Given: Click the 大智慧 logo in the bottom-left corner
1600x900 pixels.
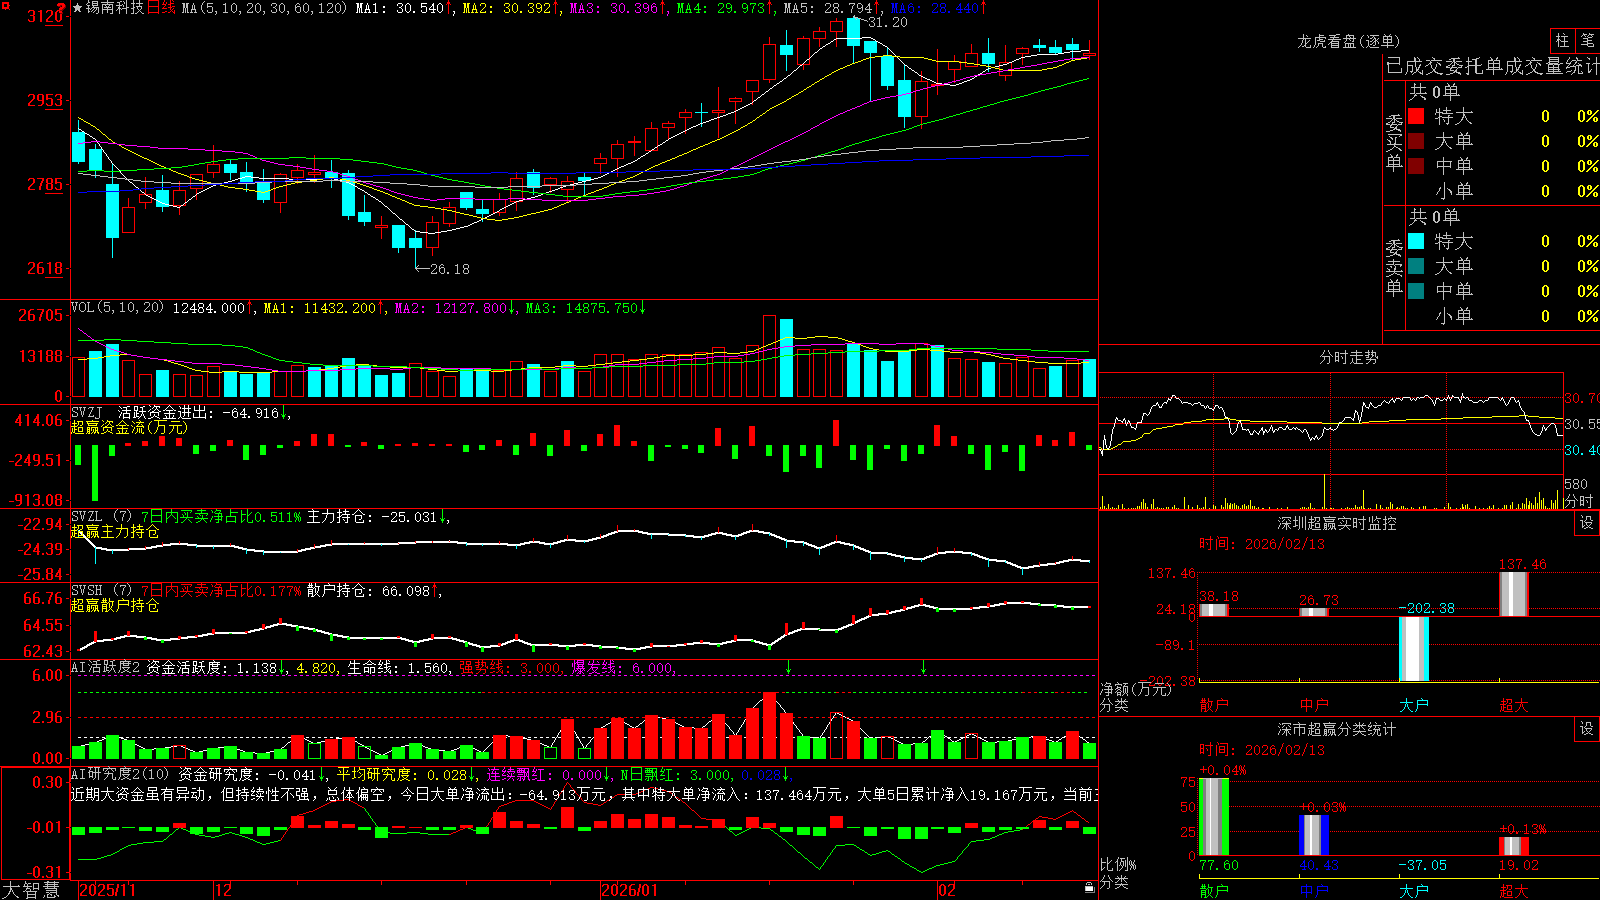Looking at the screenshot, I should tap(31, 890).
